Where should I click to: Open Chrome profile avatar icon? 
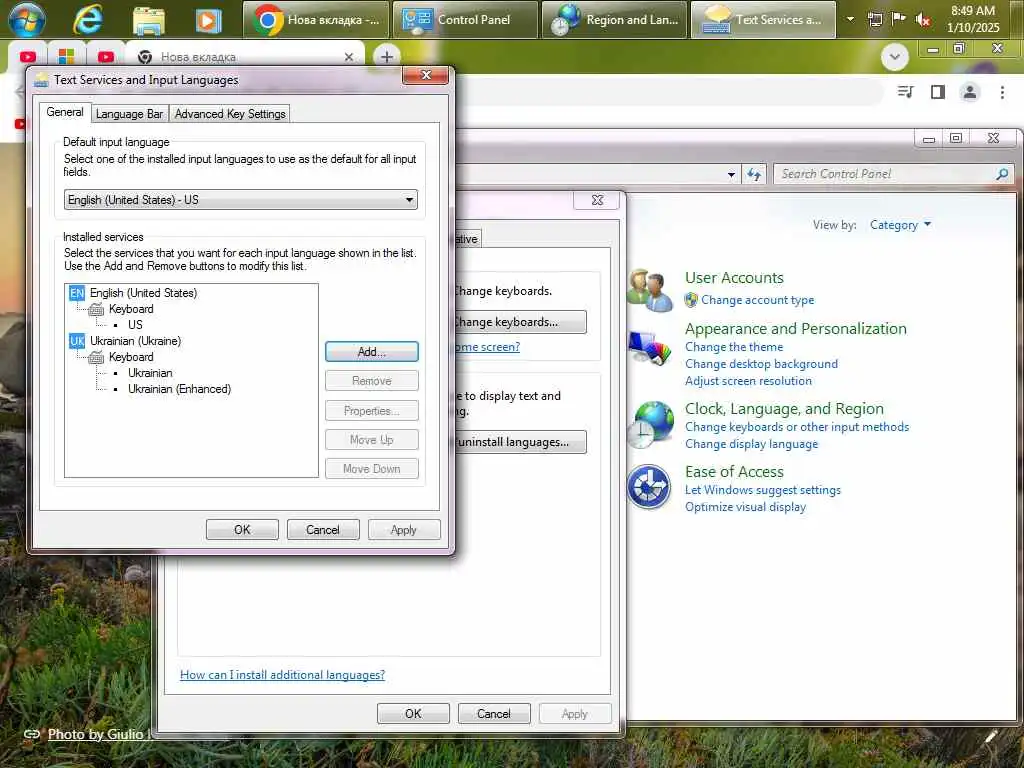970,92
